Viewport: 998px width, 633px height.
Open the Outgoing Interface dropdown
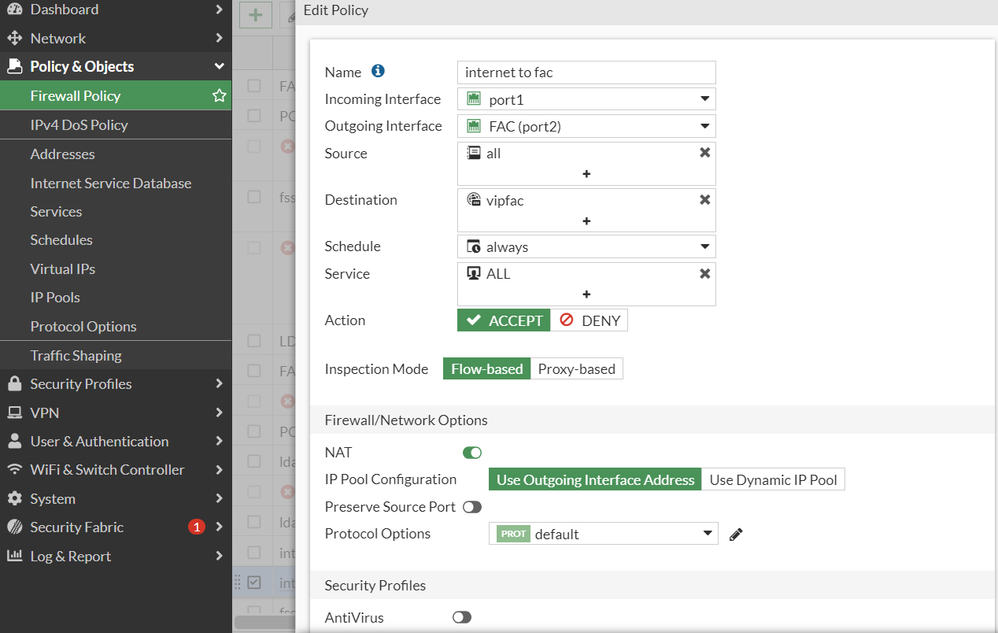[586, 126]
